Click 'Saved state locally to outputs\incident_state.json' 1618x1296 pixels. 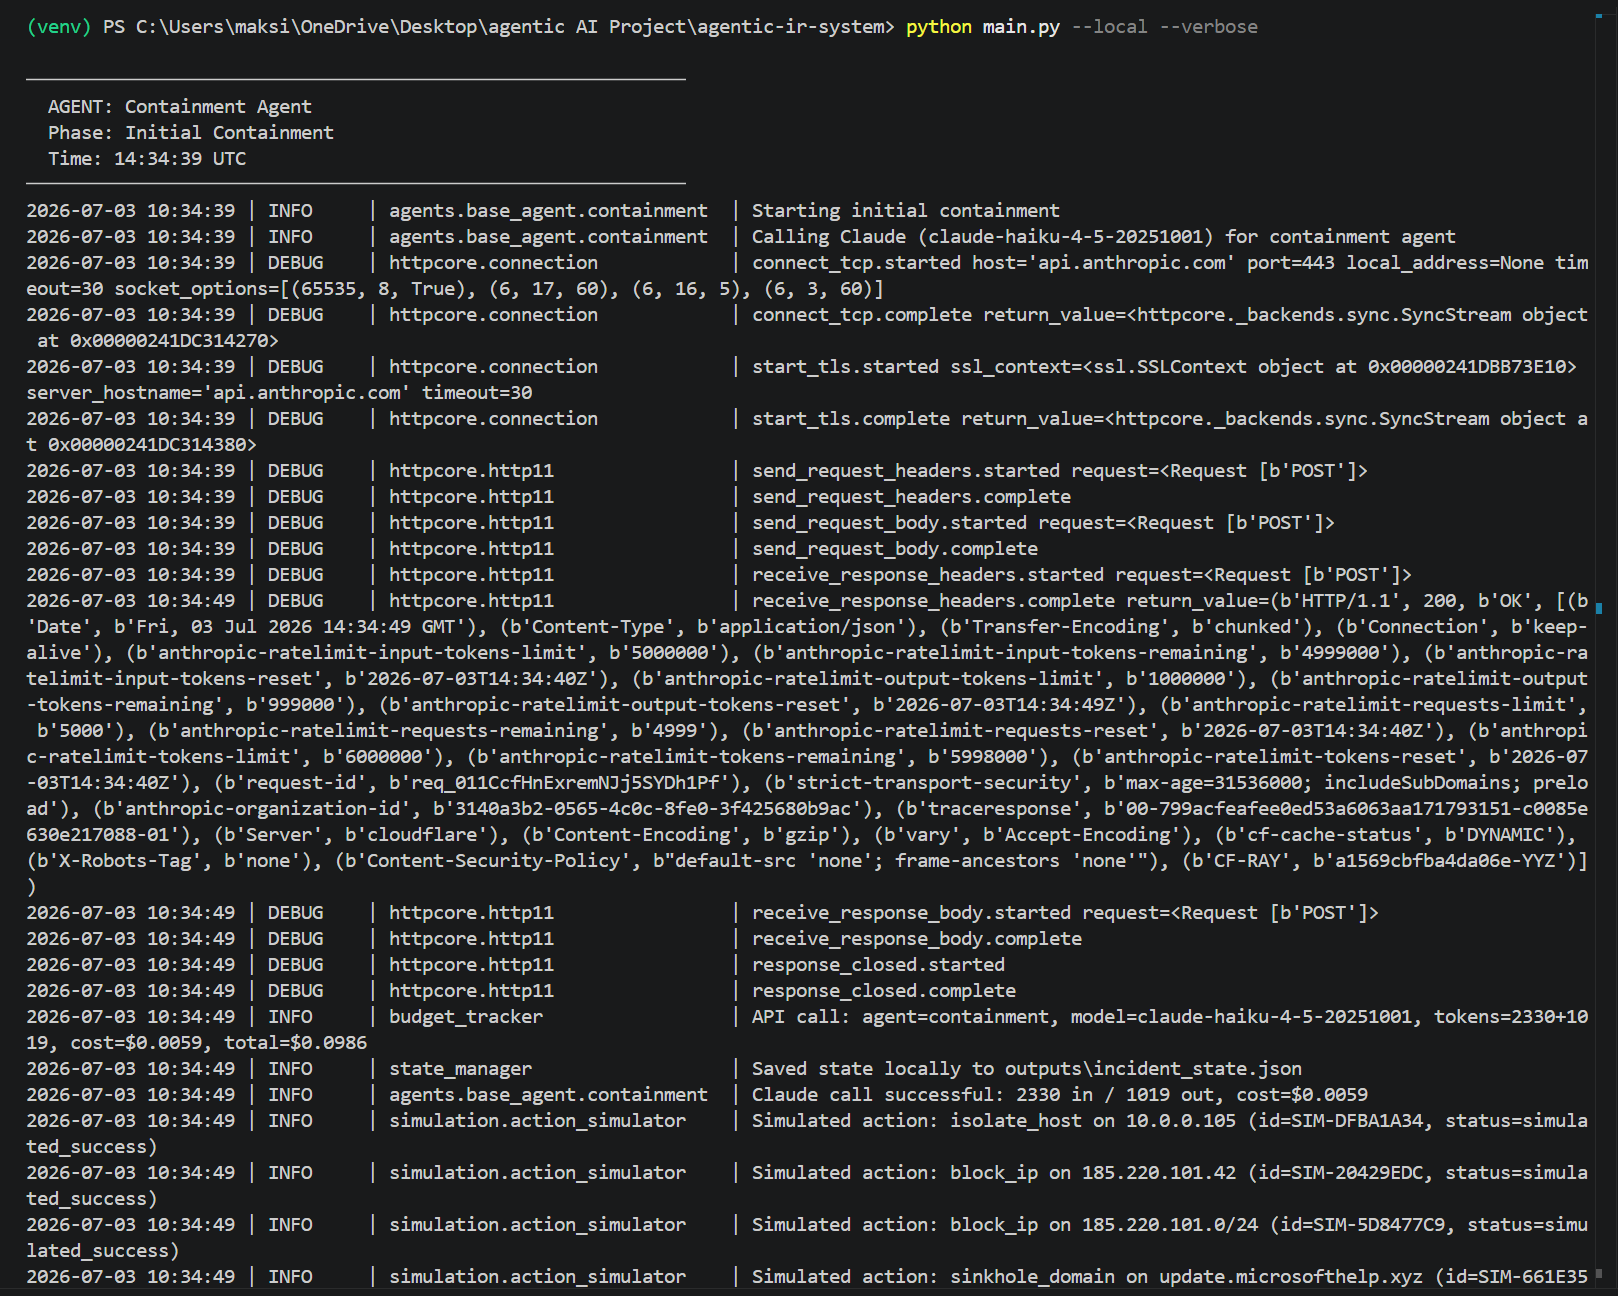[x=1026, y=1069]
